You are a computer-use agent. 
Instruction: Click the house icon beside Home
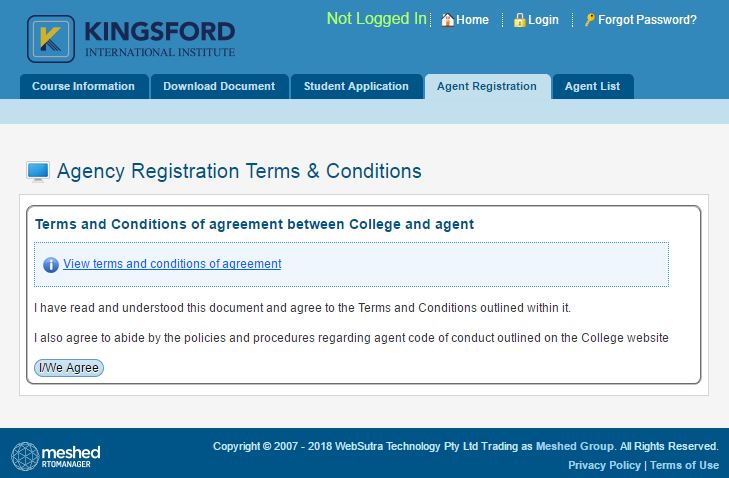pyautogui.click(x=447, y=20)
